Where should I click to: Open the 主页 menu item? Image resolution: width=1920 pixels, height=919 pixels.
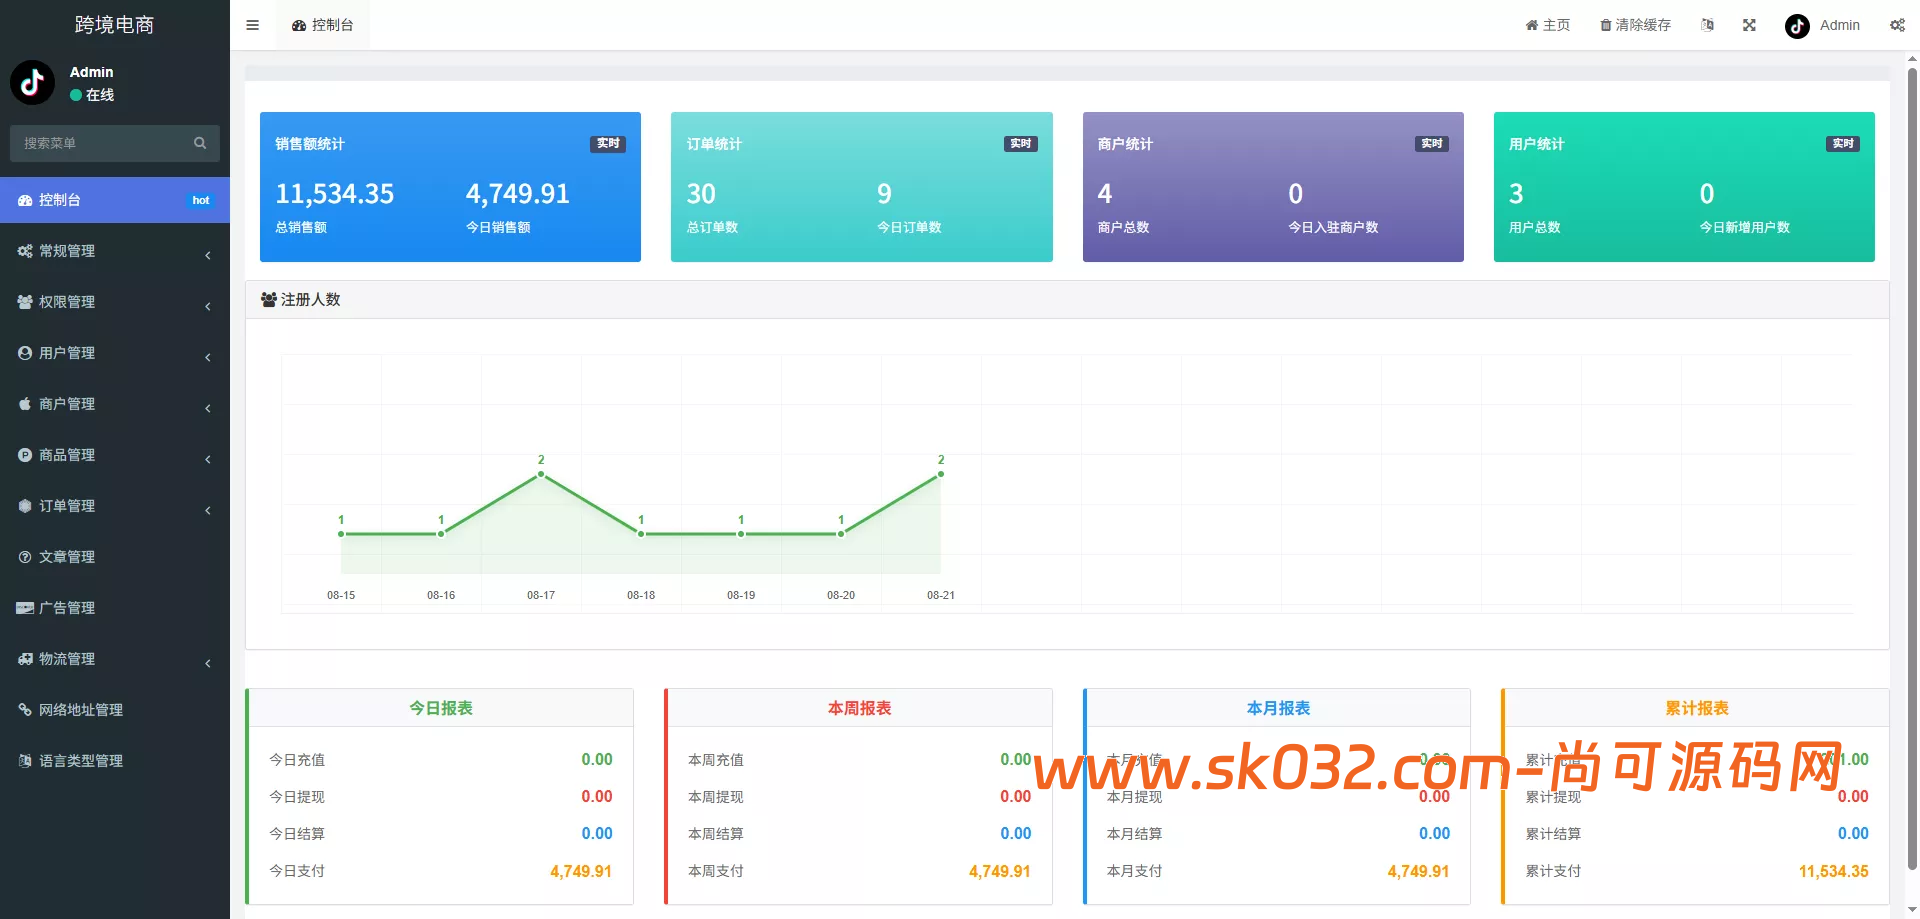(x=1548, y=25)
